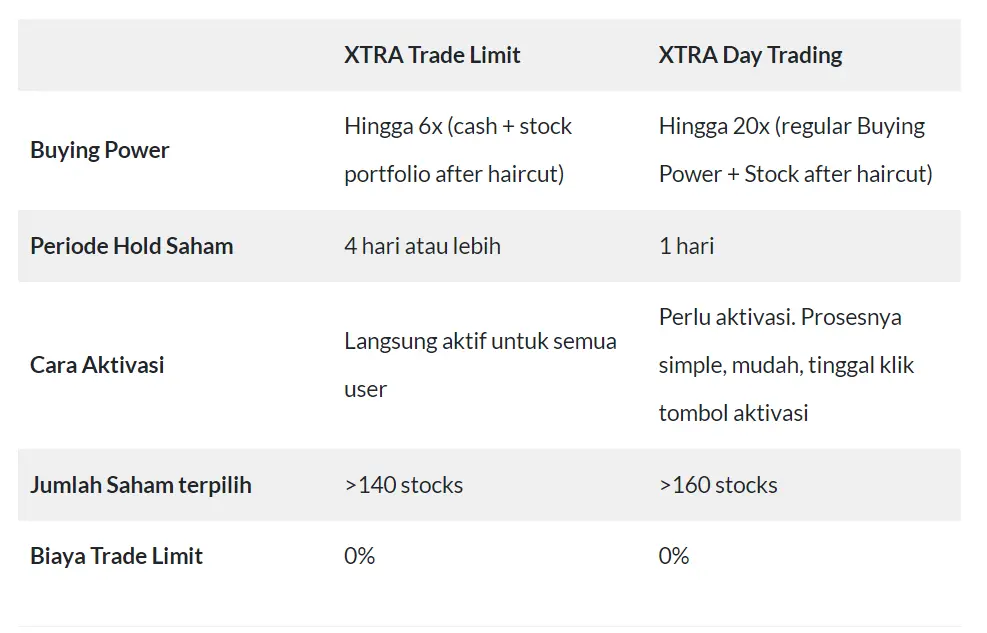Click the Jumlah Saham terpilih row label
This screenshot has height=633, width=987.
pyautogui.click(x=141, y=485)
